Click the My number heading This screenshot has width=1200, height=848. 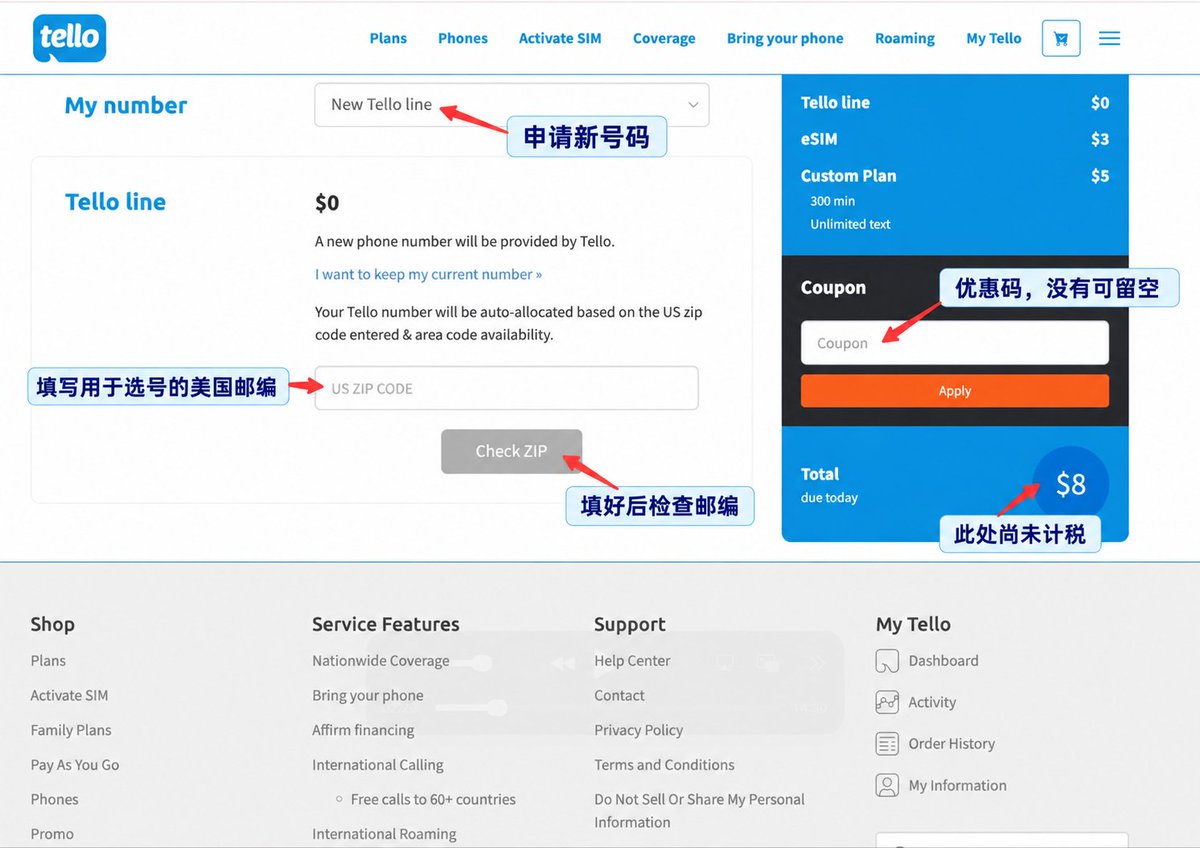(x=126, y=105)
